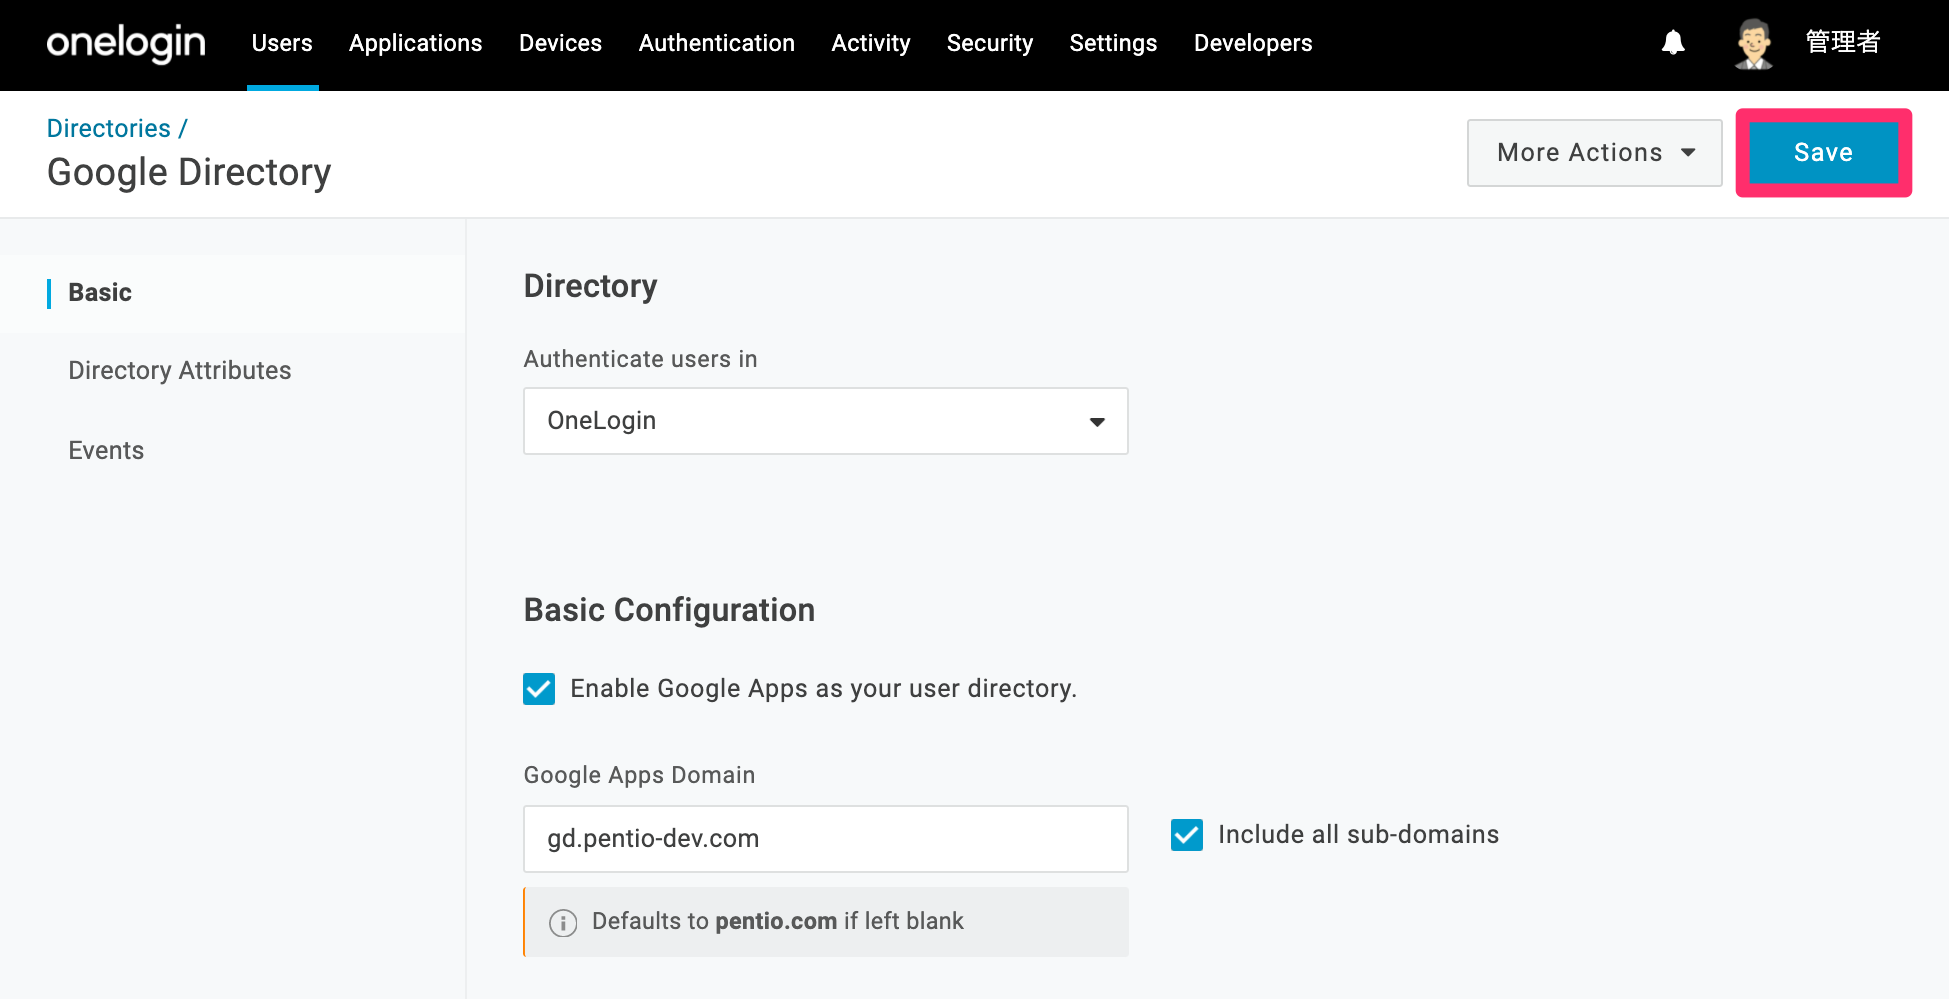1949x999 pixels.
Task: Uncheck Enable Google Apps as your user directory
Action: click(539, 689)
